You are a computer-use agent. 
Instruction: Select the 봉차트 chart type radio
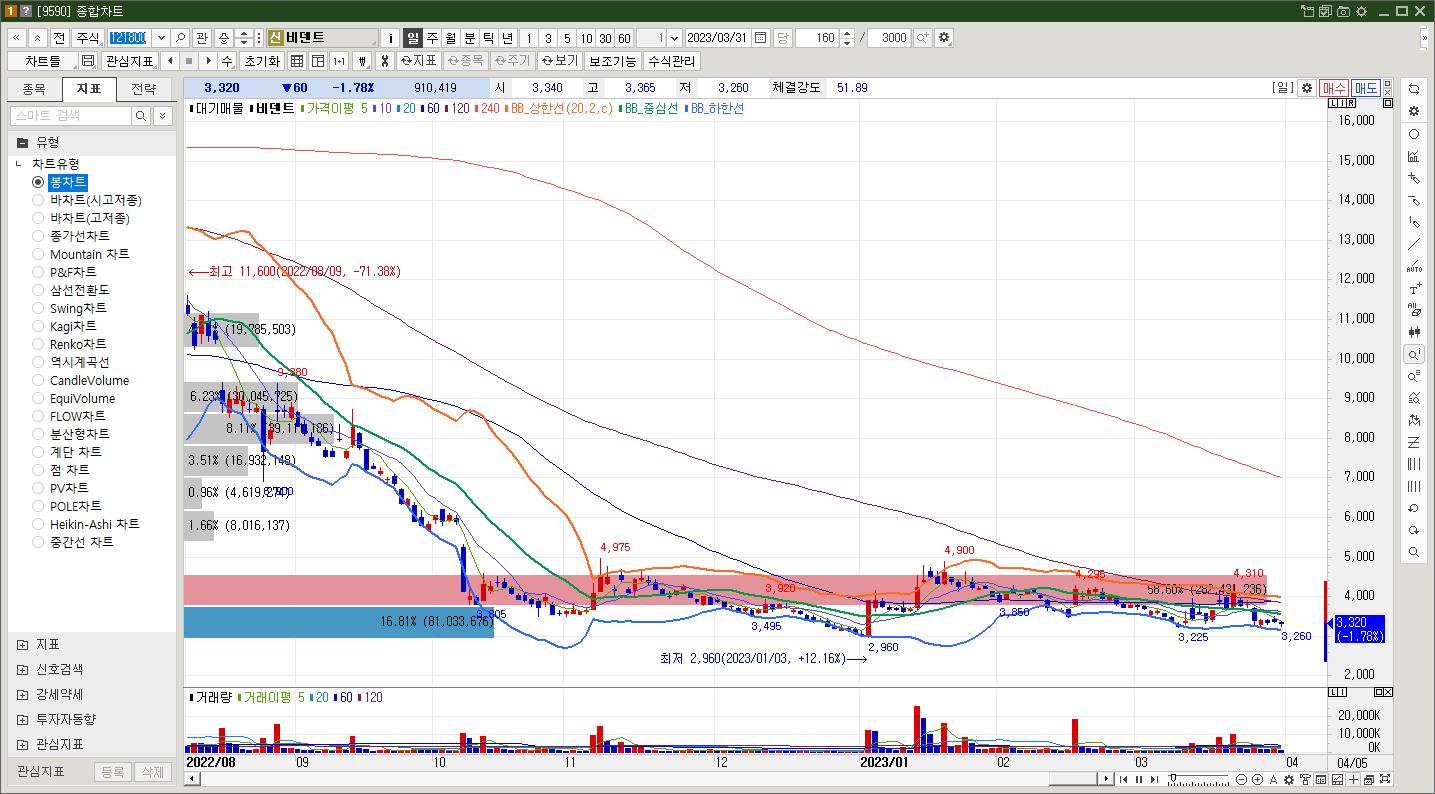pyautogui.click(x=38, y=182)
